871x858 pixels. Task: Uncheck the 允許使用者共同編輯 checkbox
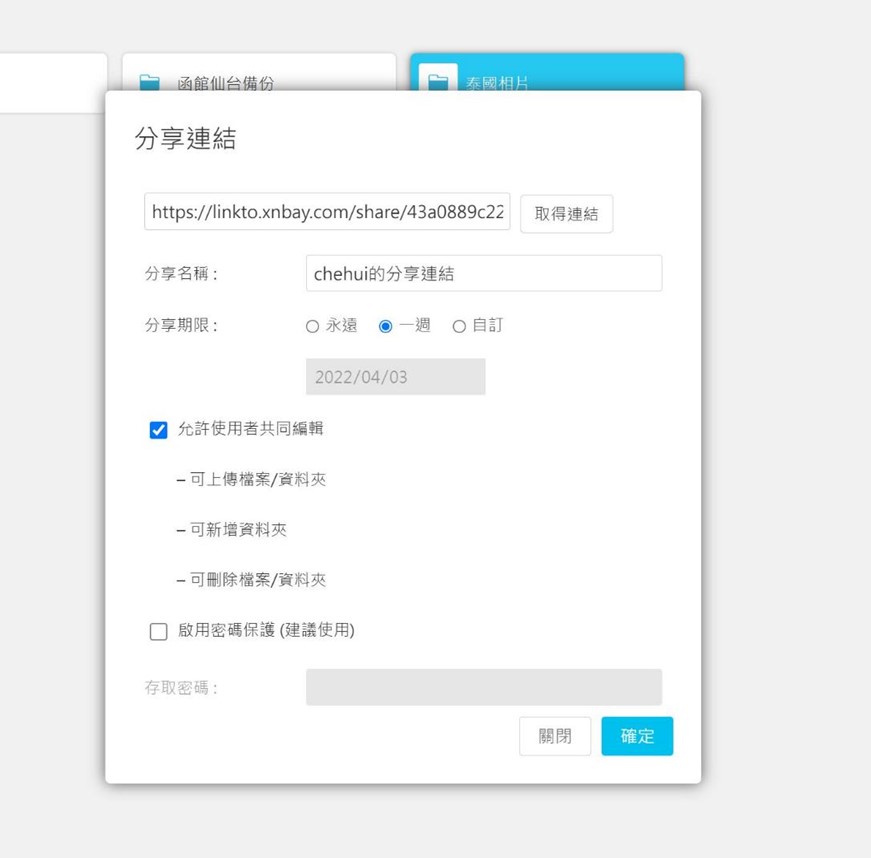click(158, 430)
